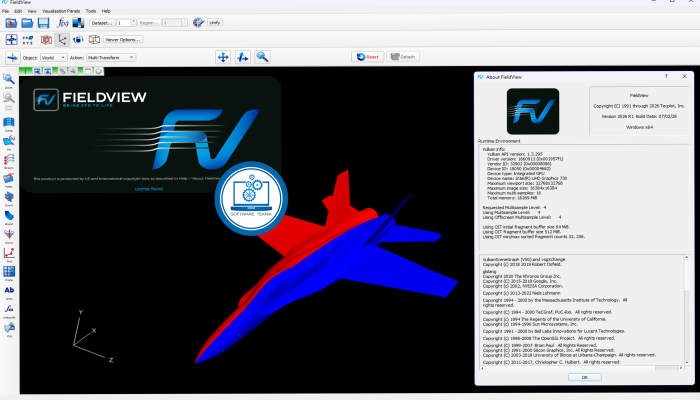Open the Probe panel icon

tap(8, 273)
